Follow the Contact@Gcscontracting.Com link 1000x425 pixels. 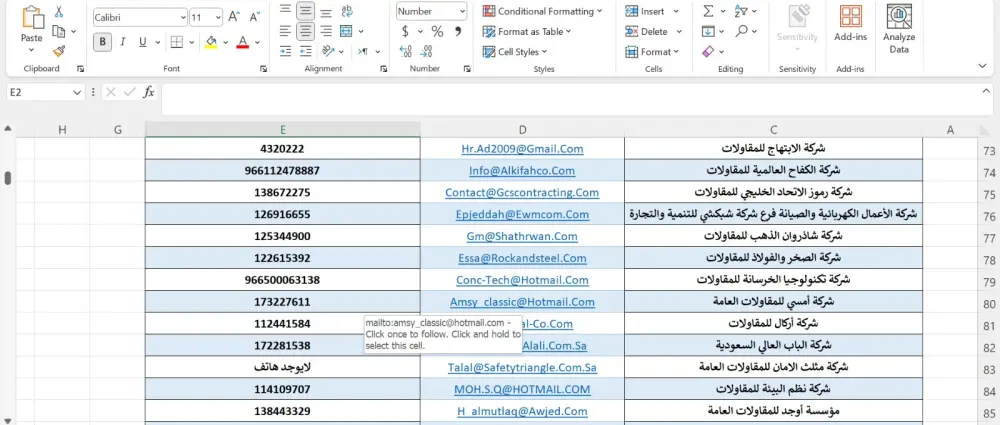522,192
